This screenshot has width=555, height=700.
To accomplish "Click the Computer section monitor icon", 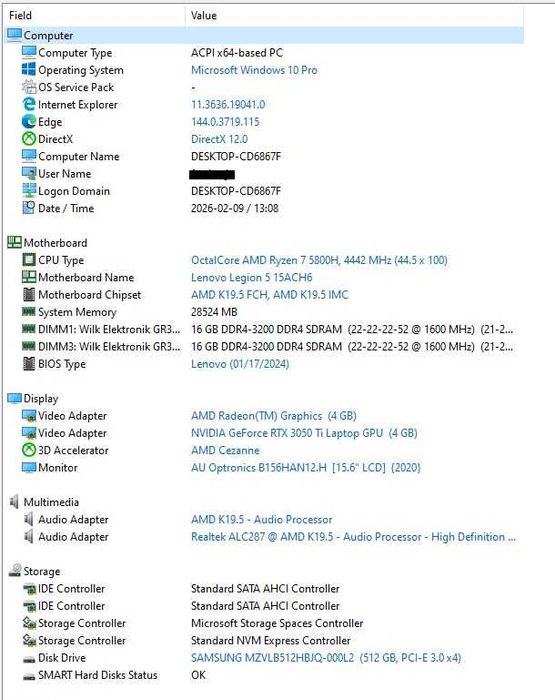I will tap(14, 35).
